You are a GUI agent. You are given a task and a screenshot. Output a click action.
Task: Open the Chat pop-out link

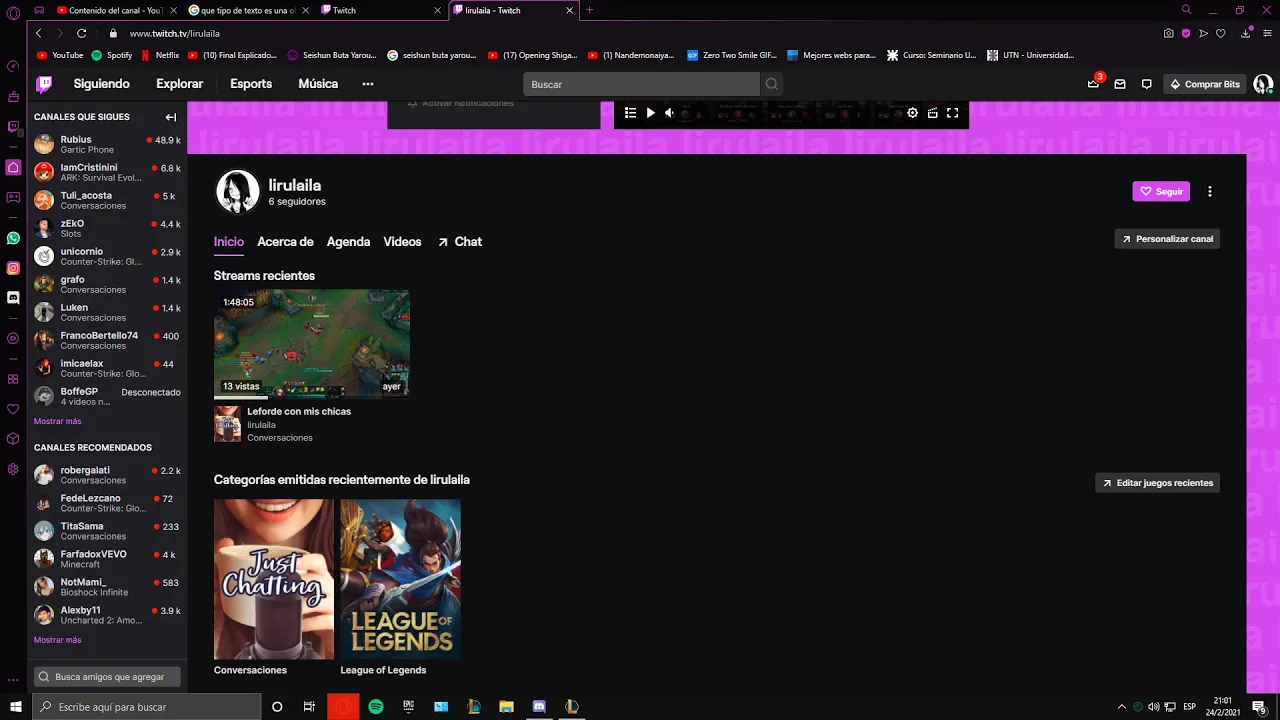pos(460,242)
